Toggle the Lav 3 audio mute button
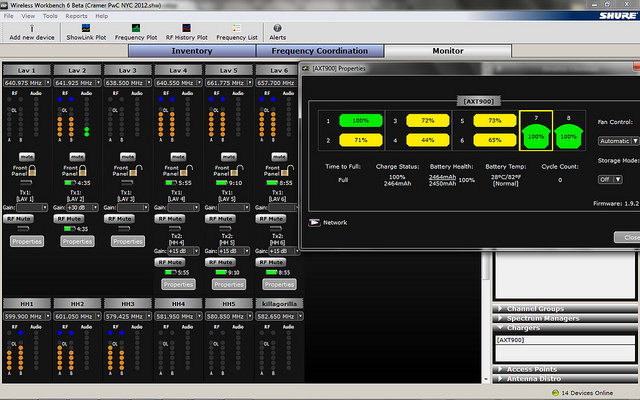Screen dimensions: 640x400 click(128, 157)
